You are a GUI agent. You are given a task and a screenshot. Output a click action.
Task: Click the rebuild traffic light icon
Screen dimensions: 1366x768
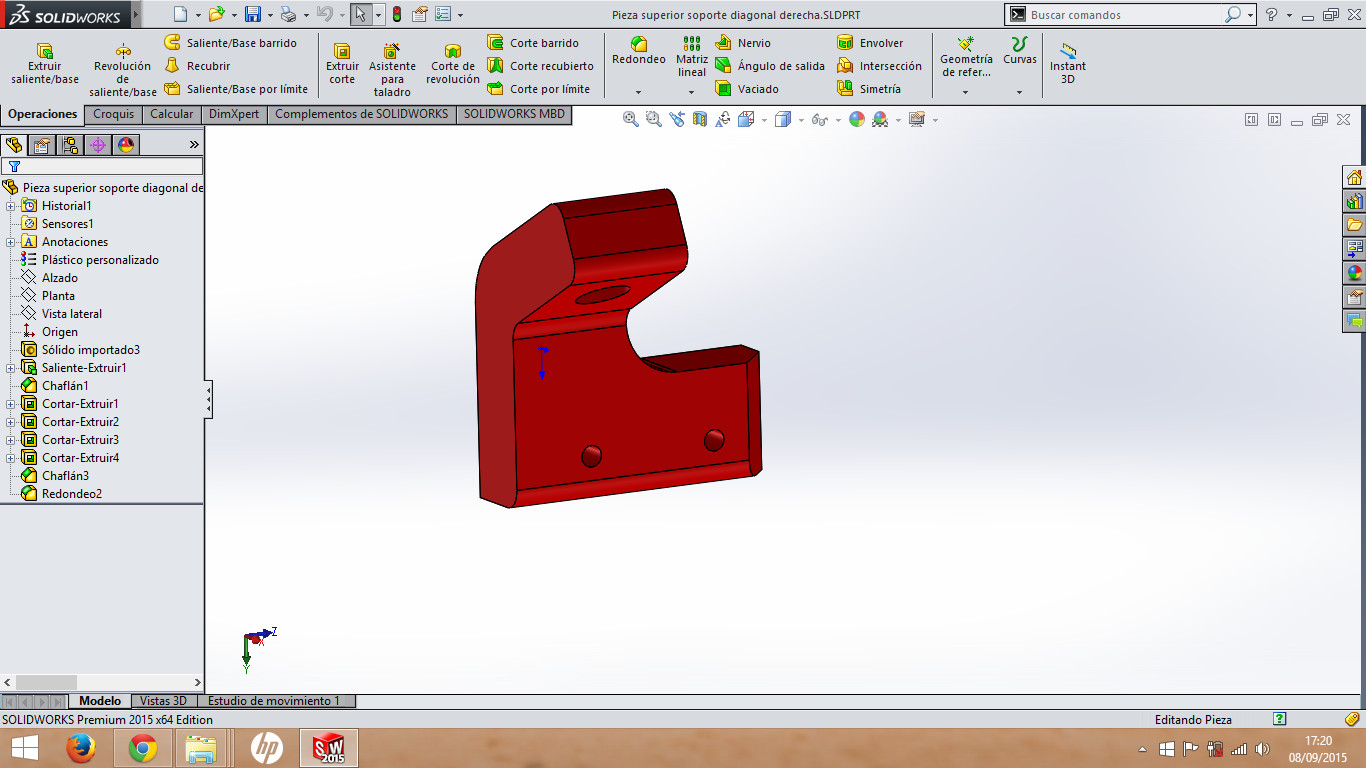pyautogui.click(x=397, y=14)
